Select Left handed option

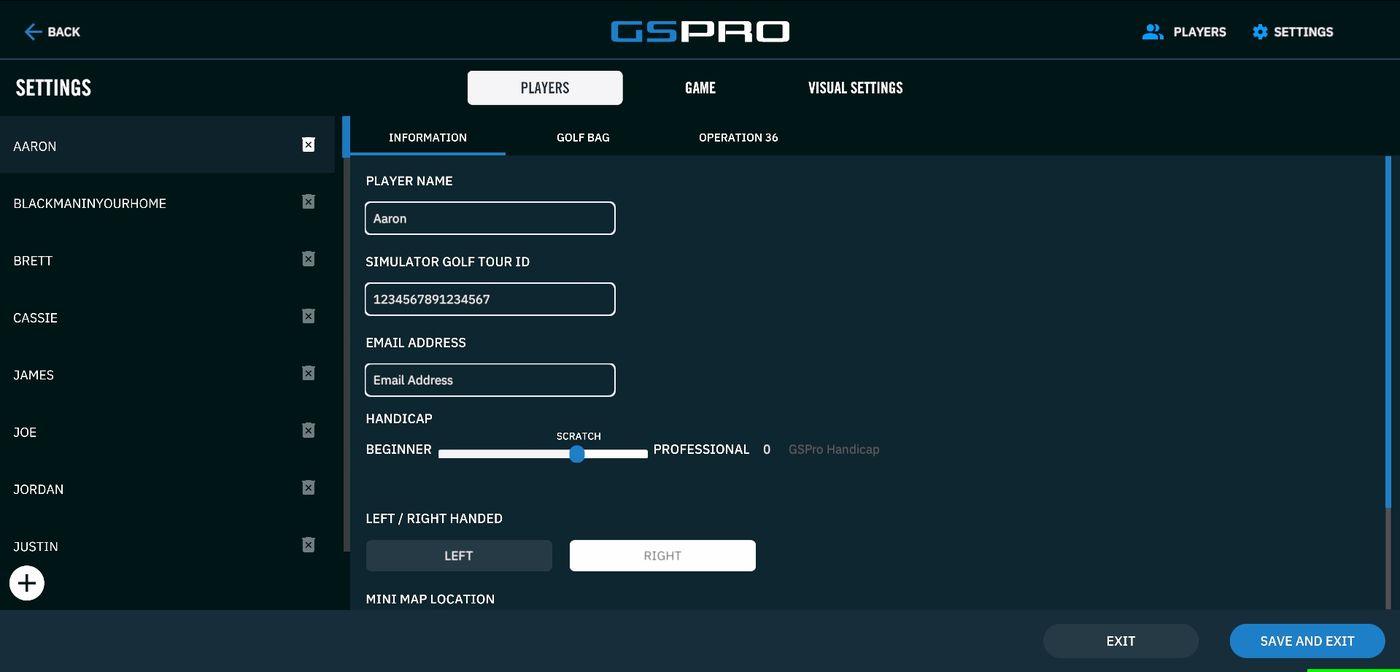pyautogui.click(x=459, y=556)
